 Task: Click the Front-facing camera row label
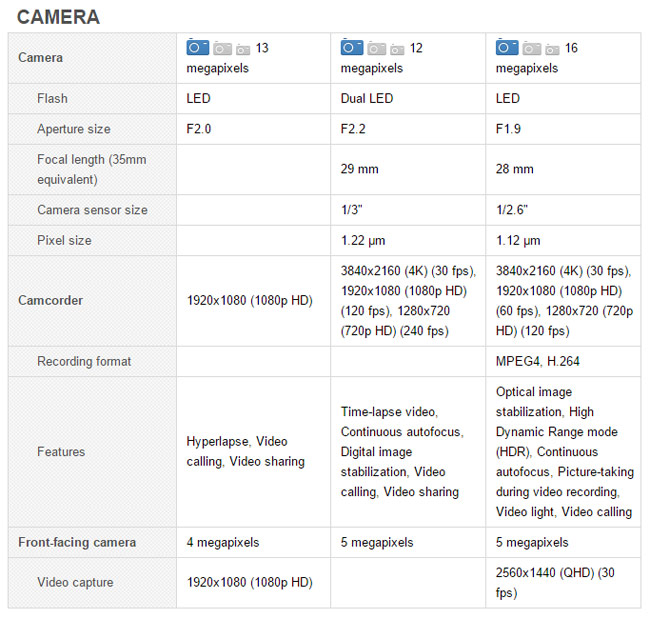point(77,542)
